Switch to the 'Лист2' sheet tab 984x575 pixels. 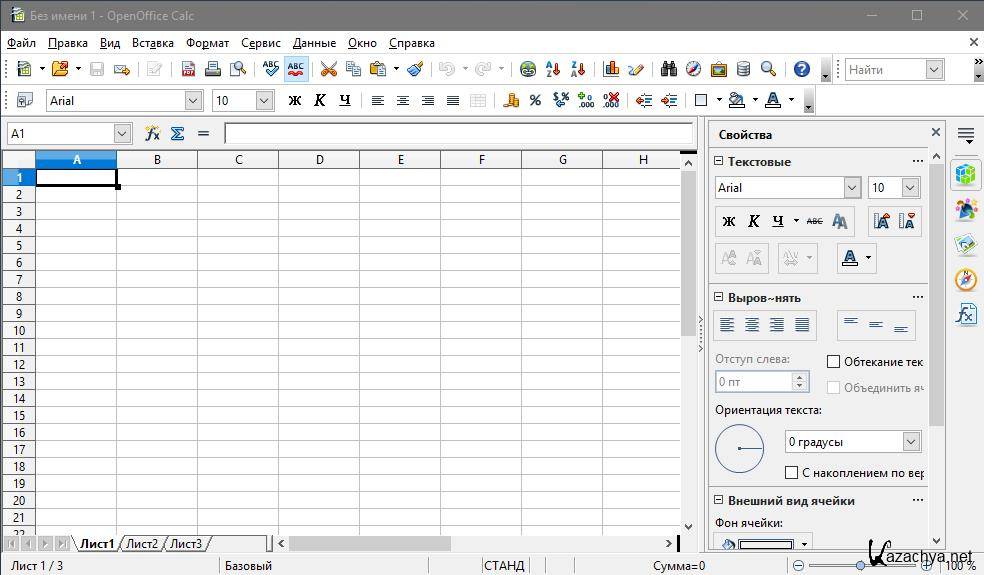[141, 544]
